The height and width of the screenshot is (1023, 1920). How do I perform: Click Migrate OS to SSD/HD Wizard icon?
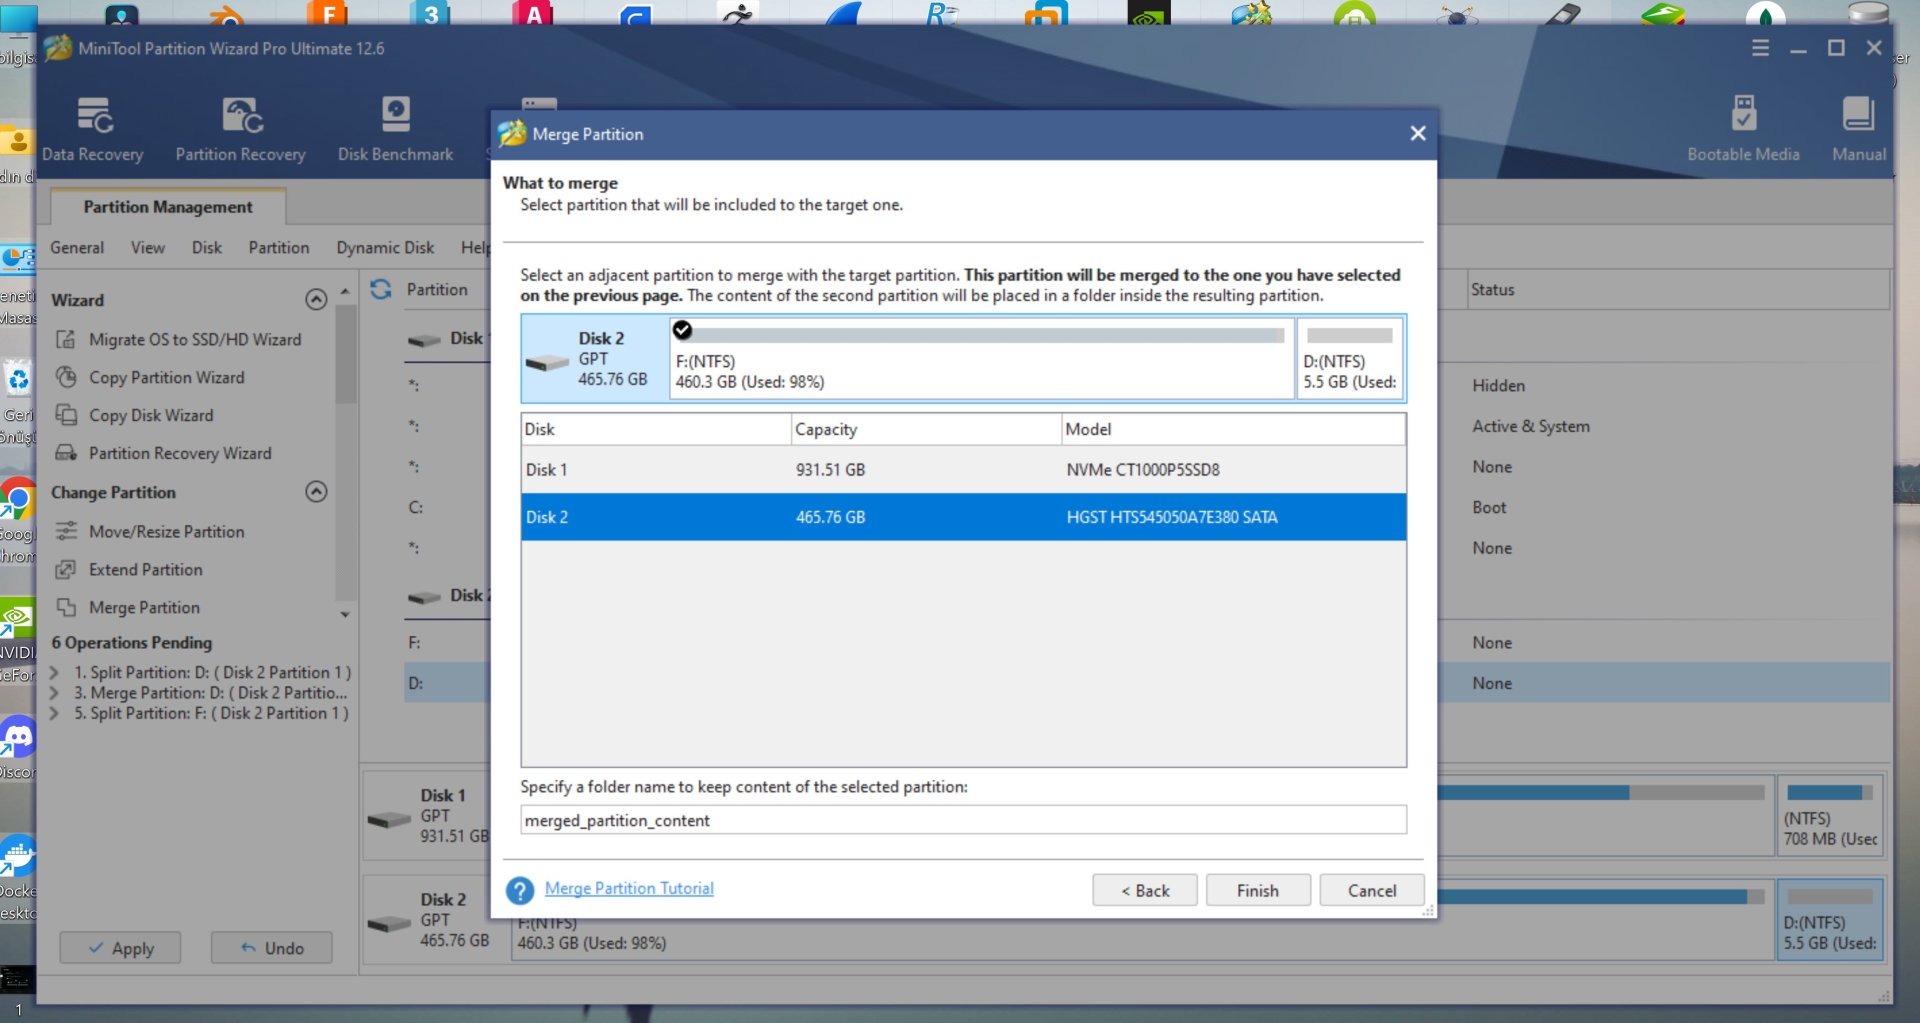pyautogui.click(x=66, y=339)
